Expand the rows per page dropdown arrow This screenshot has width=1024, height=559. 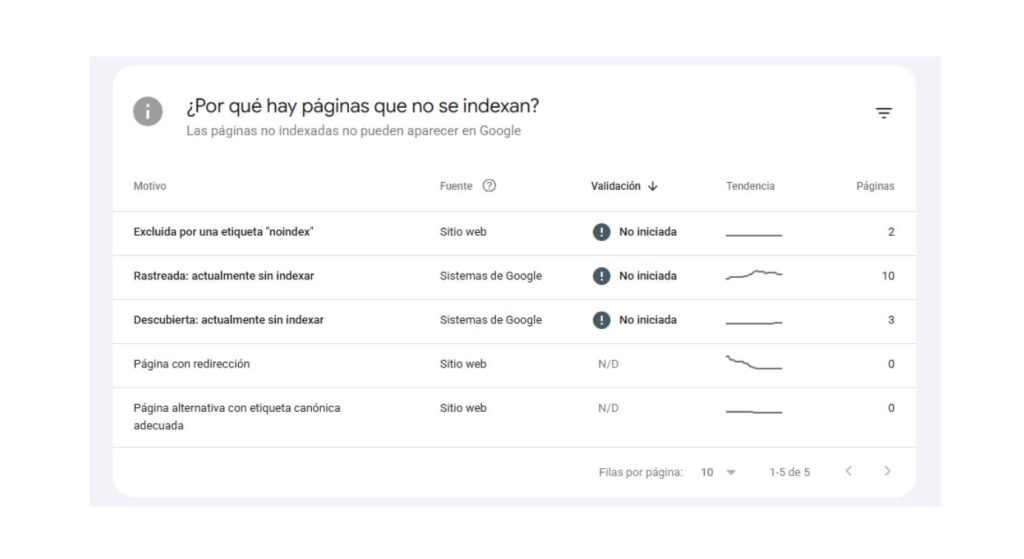(731, 472)
